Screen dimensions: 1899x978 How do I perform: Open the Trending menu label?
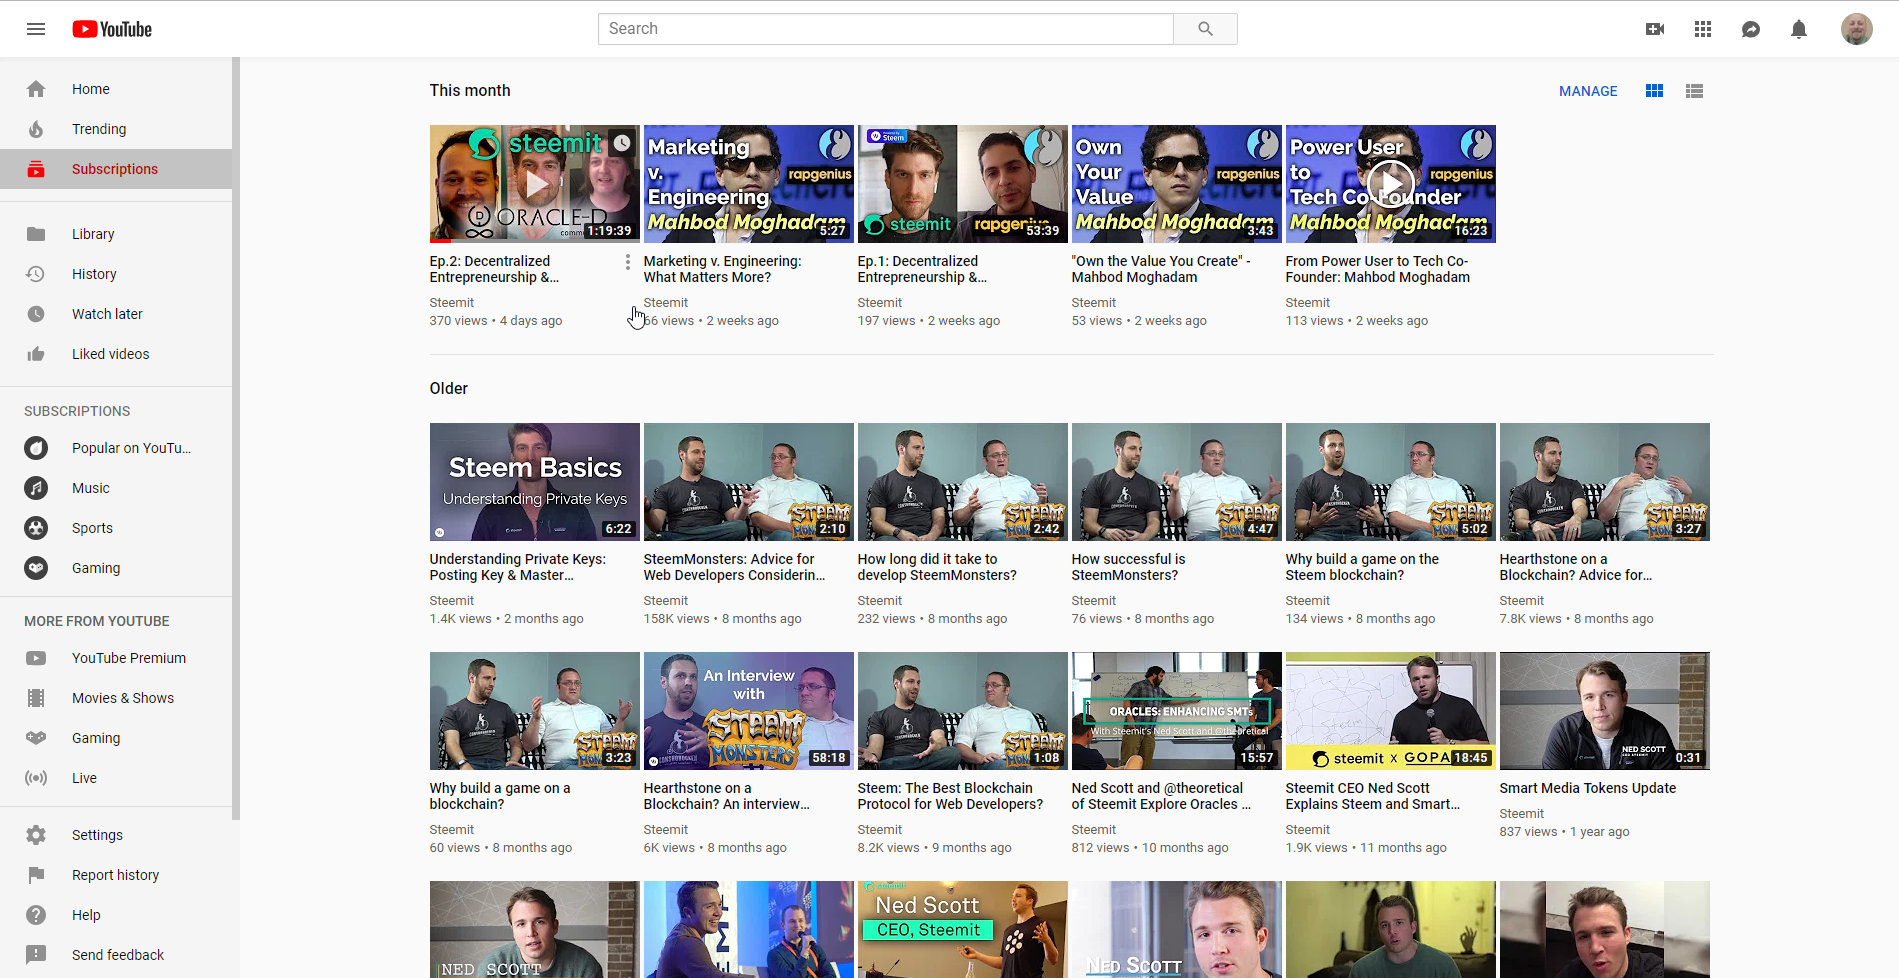pos(99,129)
